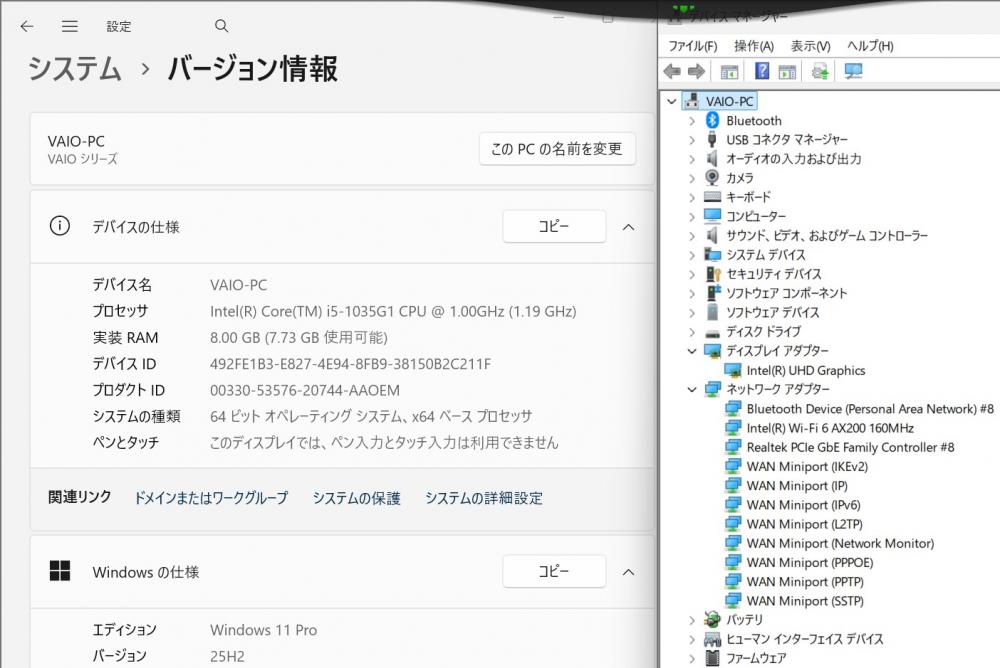This screenshot has height=668, width=1000.
Task: Click the firmware (ファームウェア) category icon
Action: (x=712, y=658)
